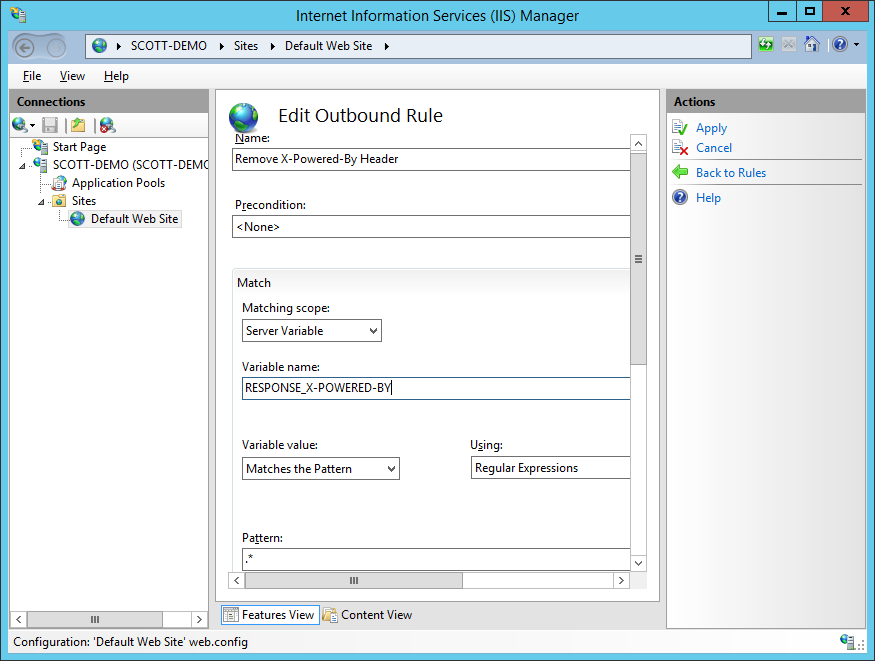The width and height of the screenshot is (875, 661).
Task: Click into the Variable name text field
Action: pyautogui.click(x=436, y=389)
